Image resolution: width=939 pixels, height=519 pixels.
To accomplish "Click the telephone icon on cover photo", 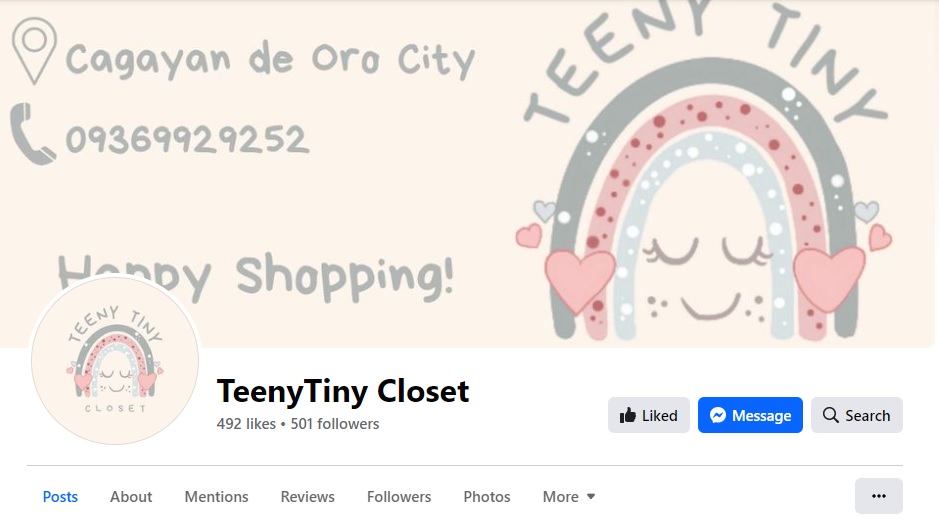I will [32, 133].
